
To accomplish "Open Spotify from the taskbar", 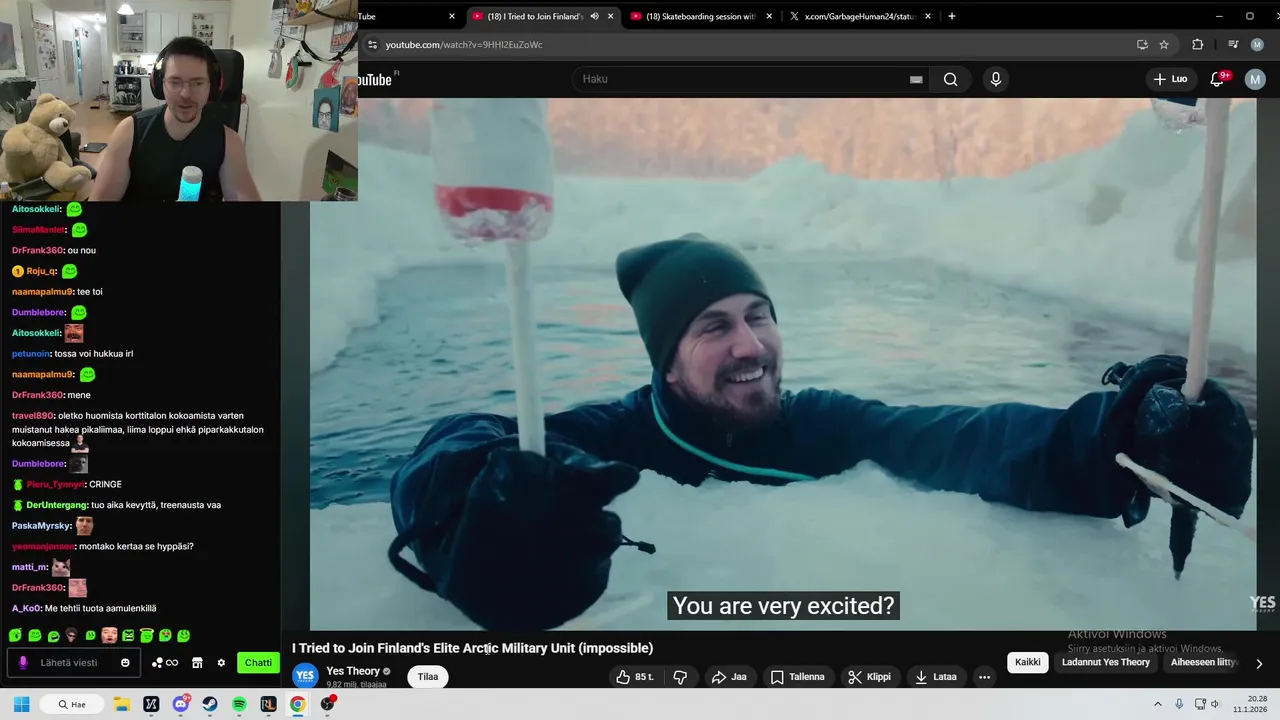I will (x=239, y=704).
